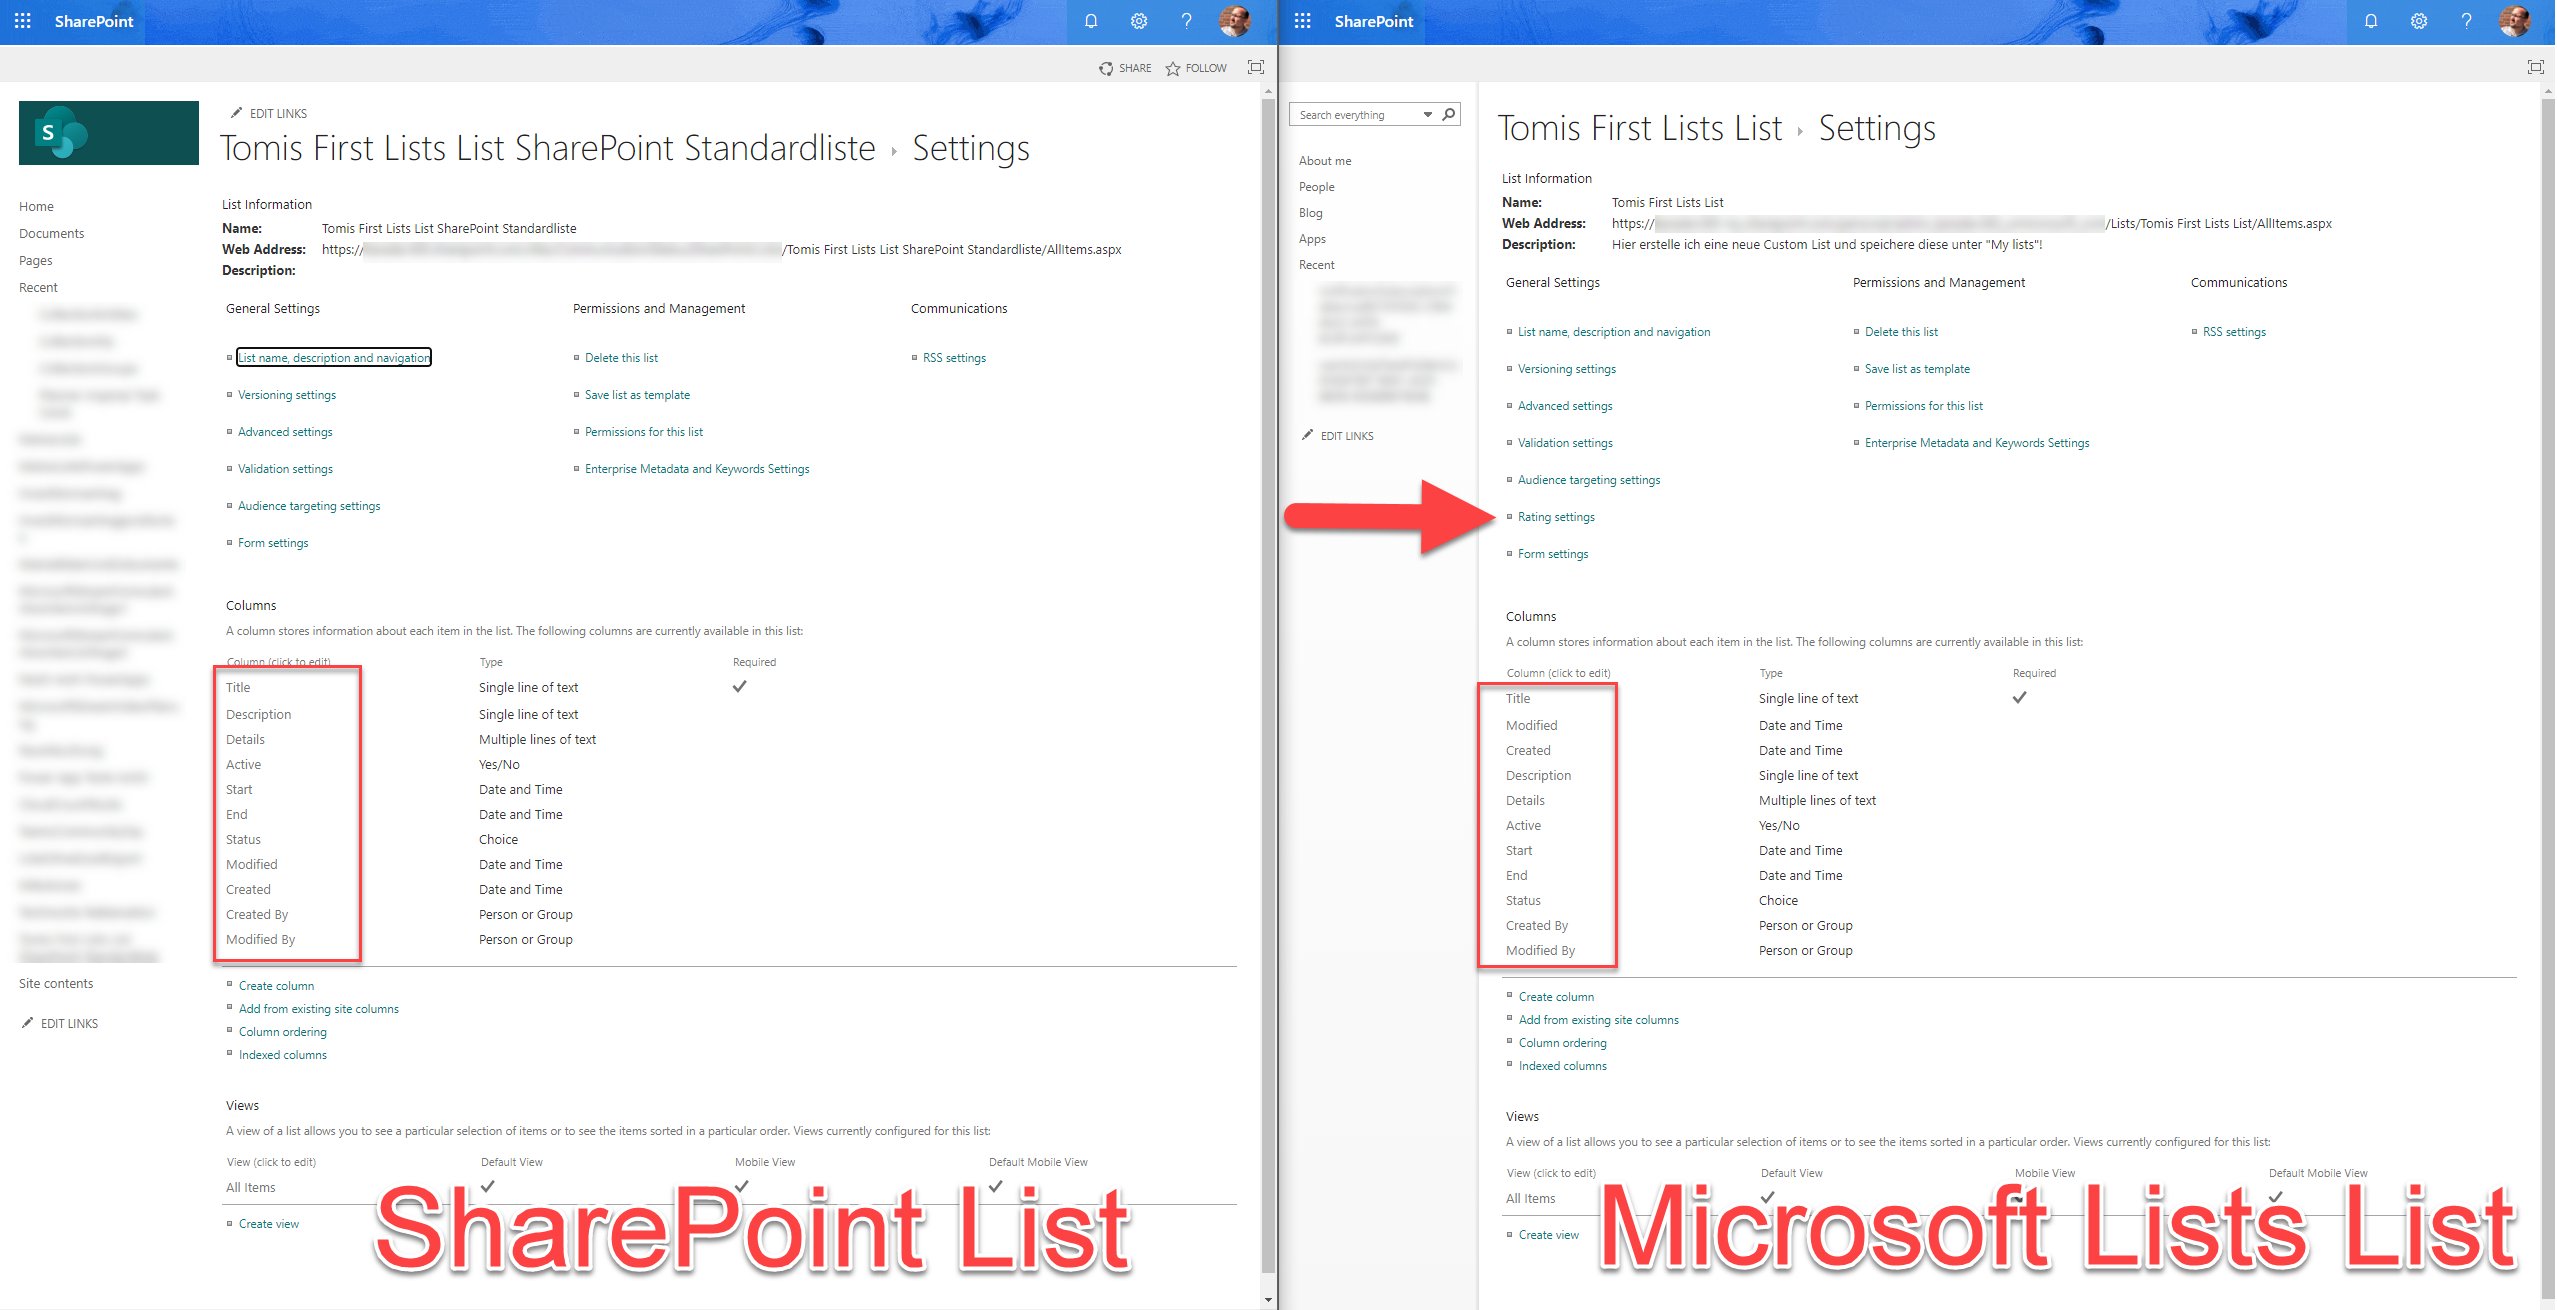Open Form settings in left window
Image resolution: width=2557 pixels, height=1310 pixels.
coord(273,542)
